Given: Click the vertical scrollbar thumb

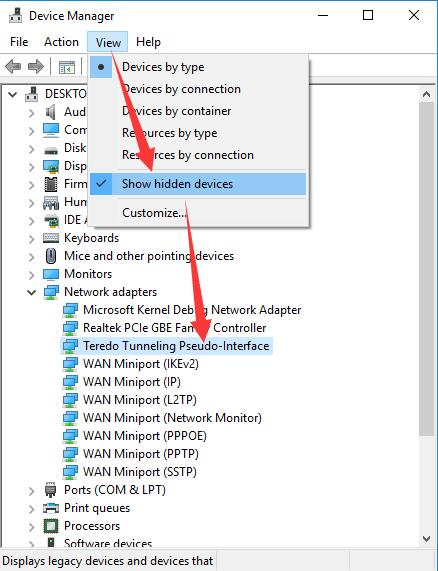Looking at the screenshot, I should click(x=426, y=268).
